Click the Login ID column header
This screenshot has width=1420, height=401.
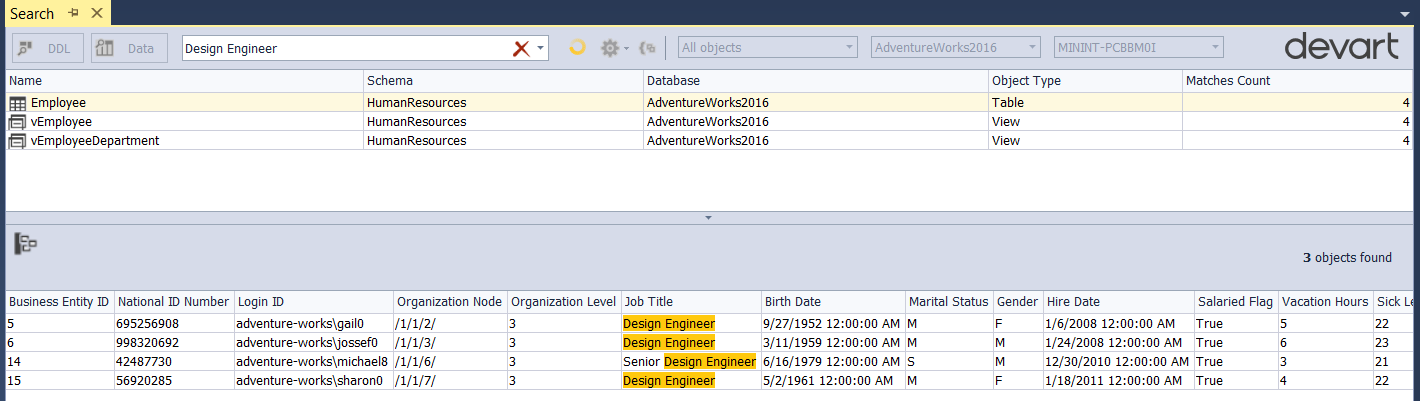coord(313,301)
